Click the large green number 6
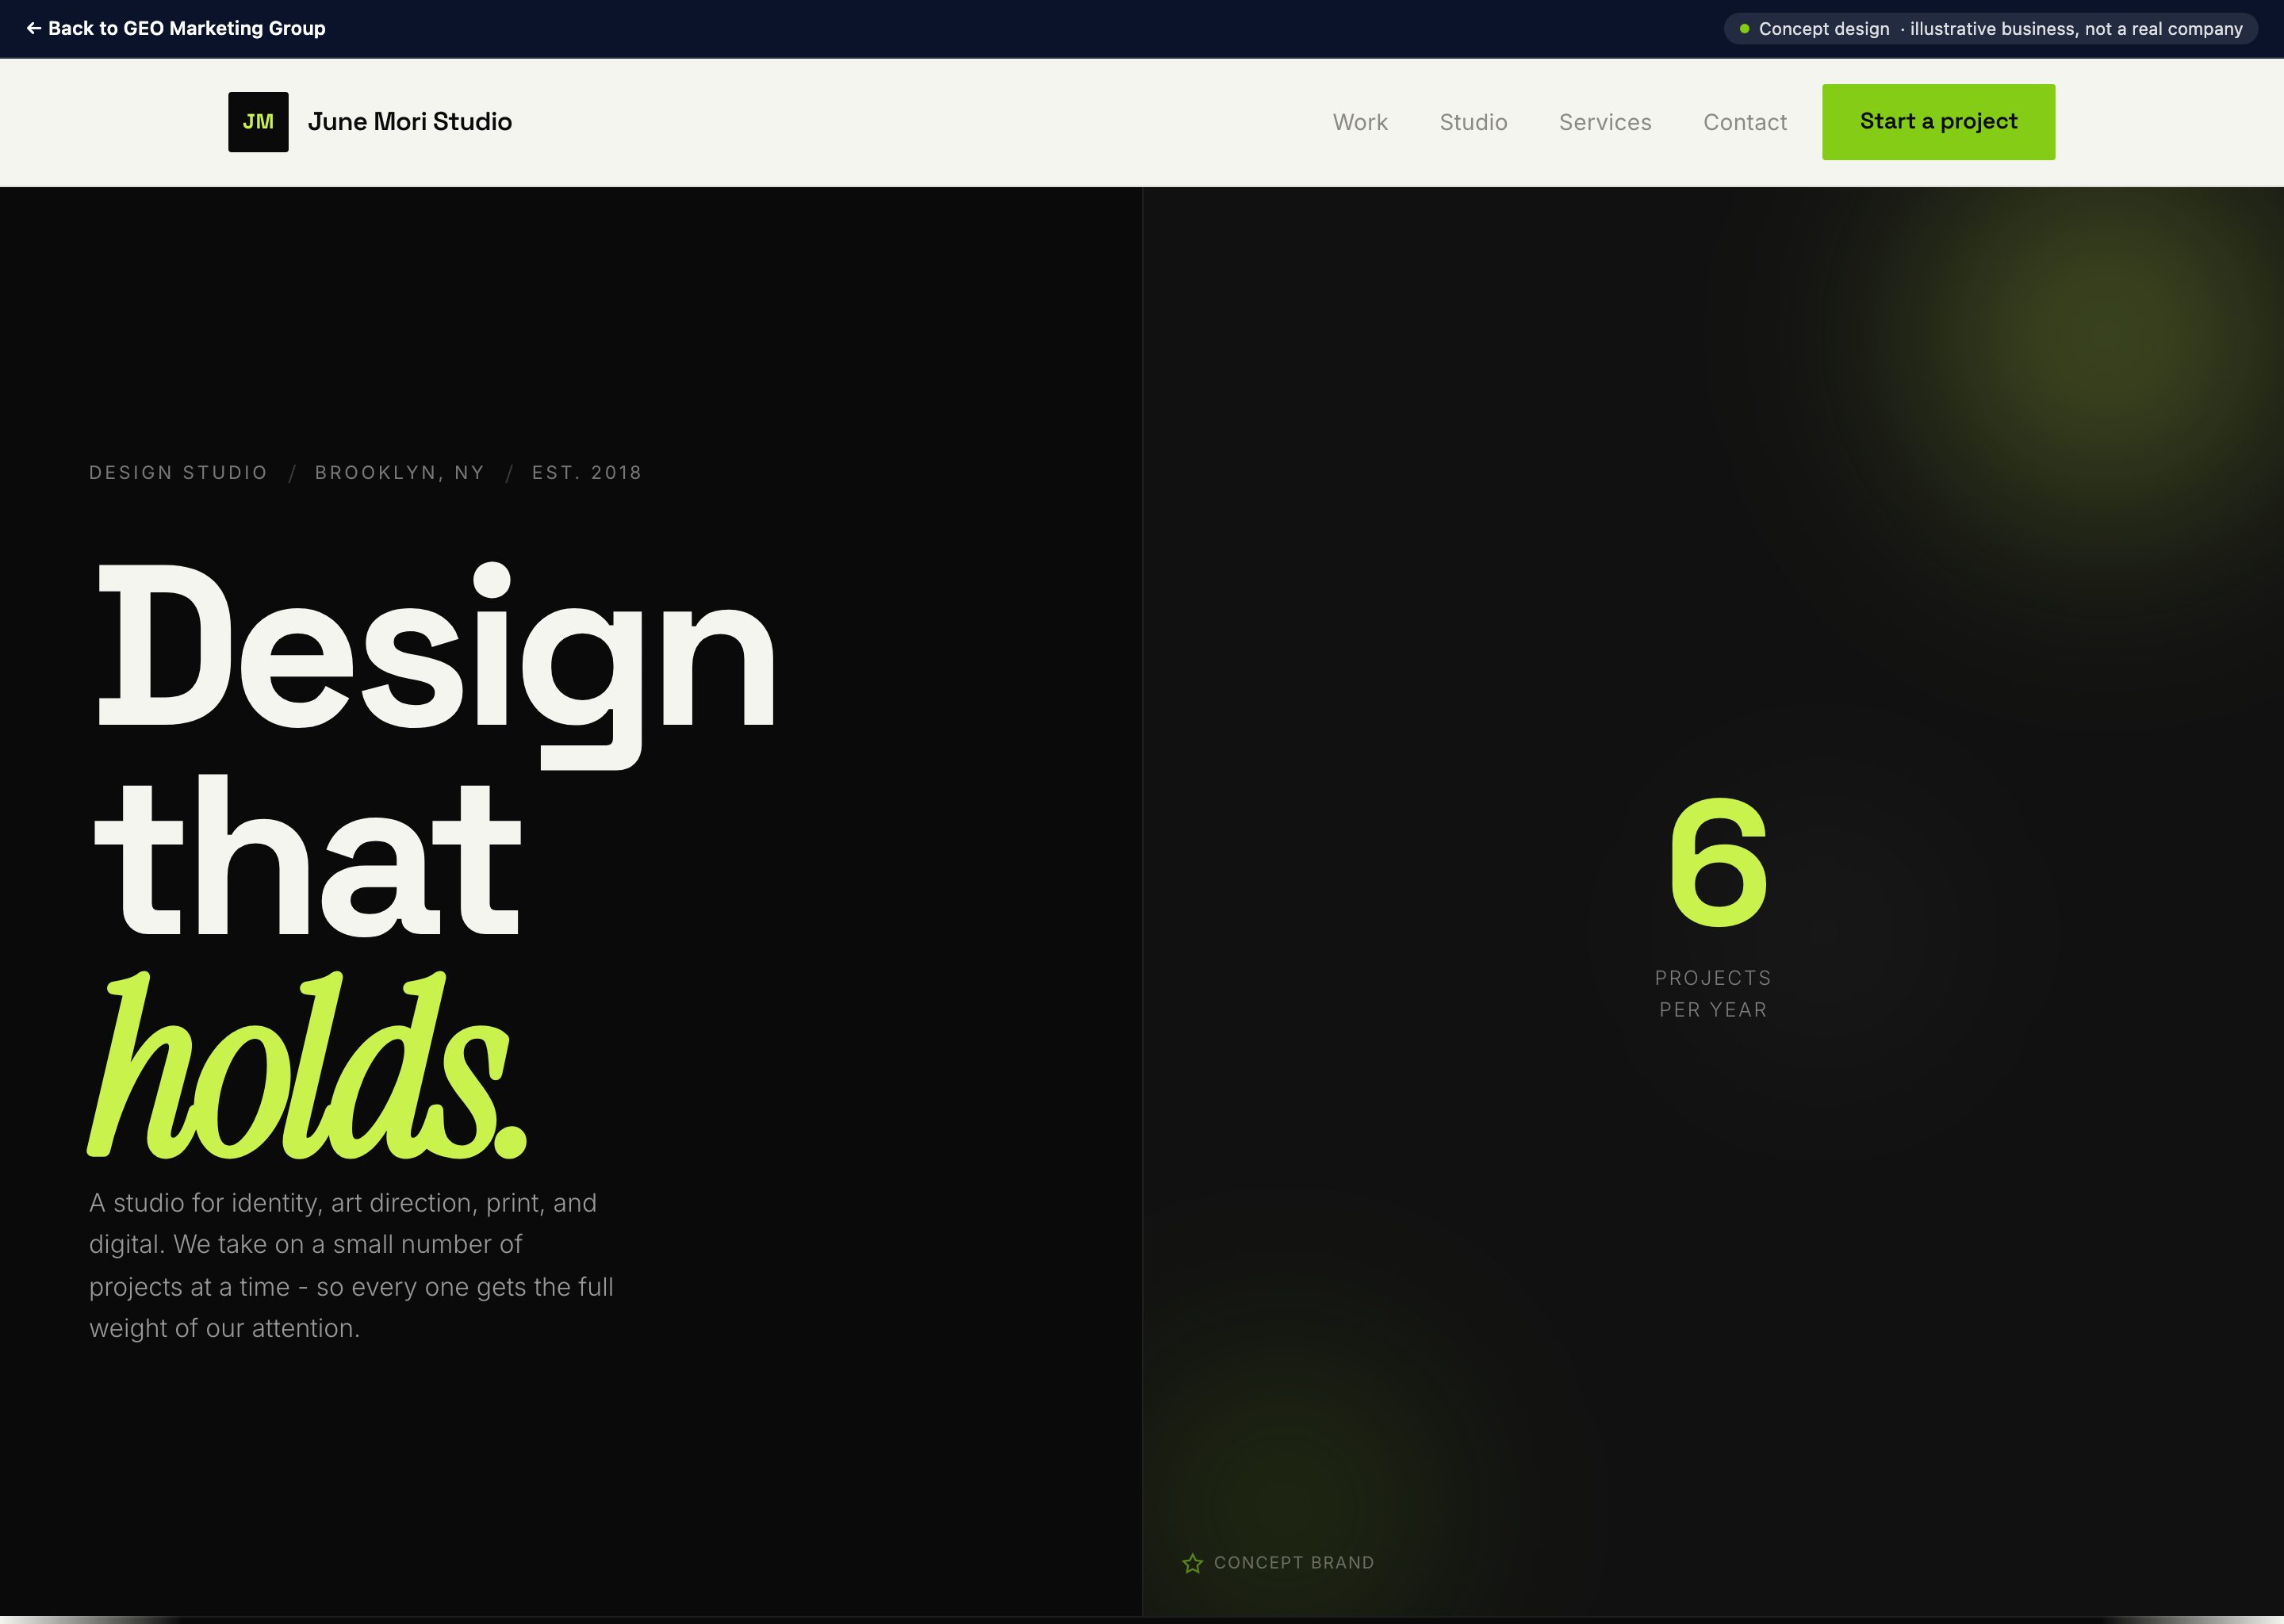 (1718, 862)
